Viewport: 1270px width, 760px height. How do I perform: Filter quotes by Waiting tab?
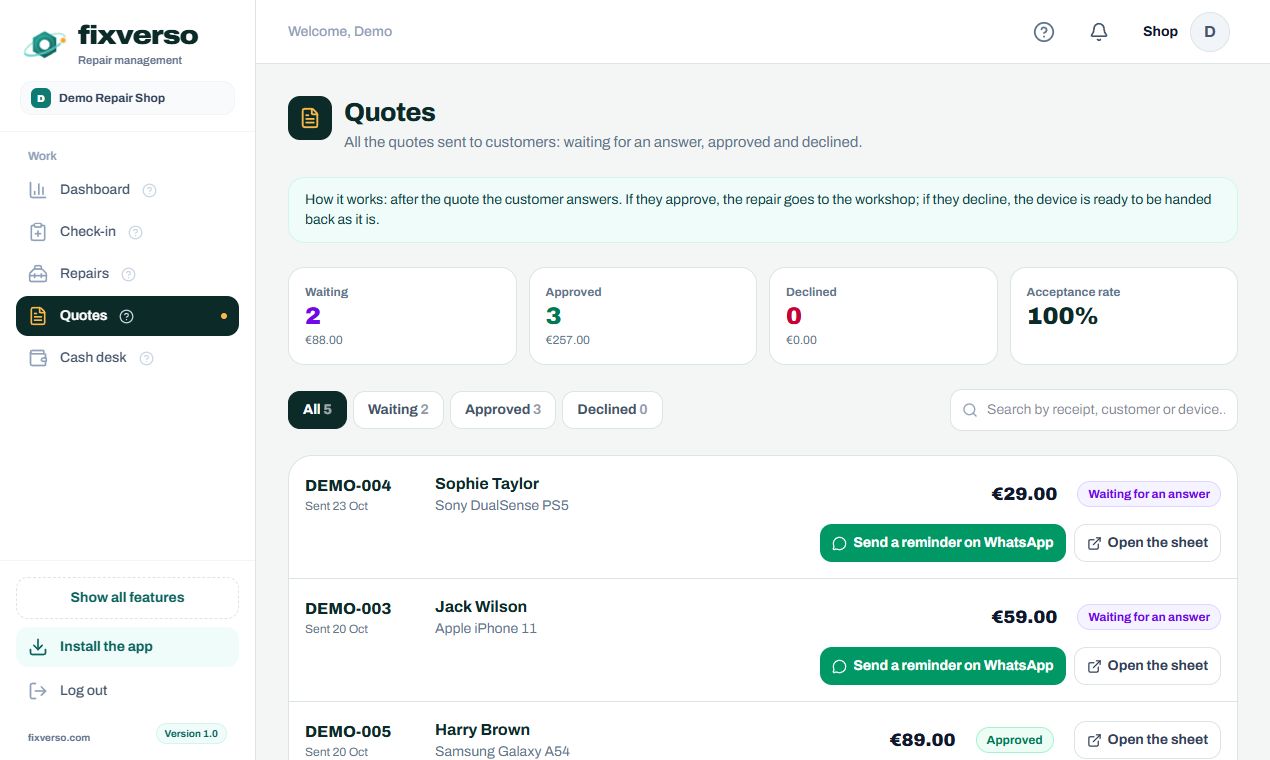point(398,410)
